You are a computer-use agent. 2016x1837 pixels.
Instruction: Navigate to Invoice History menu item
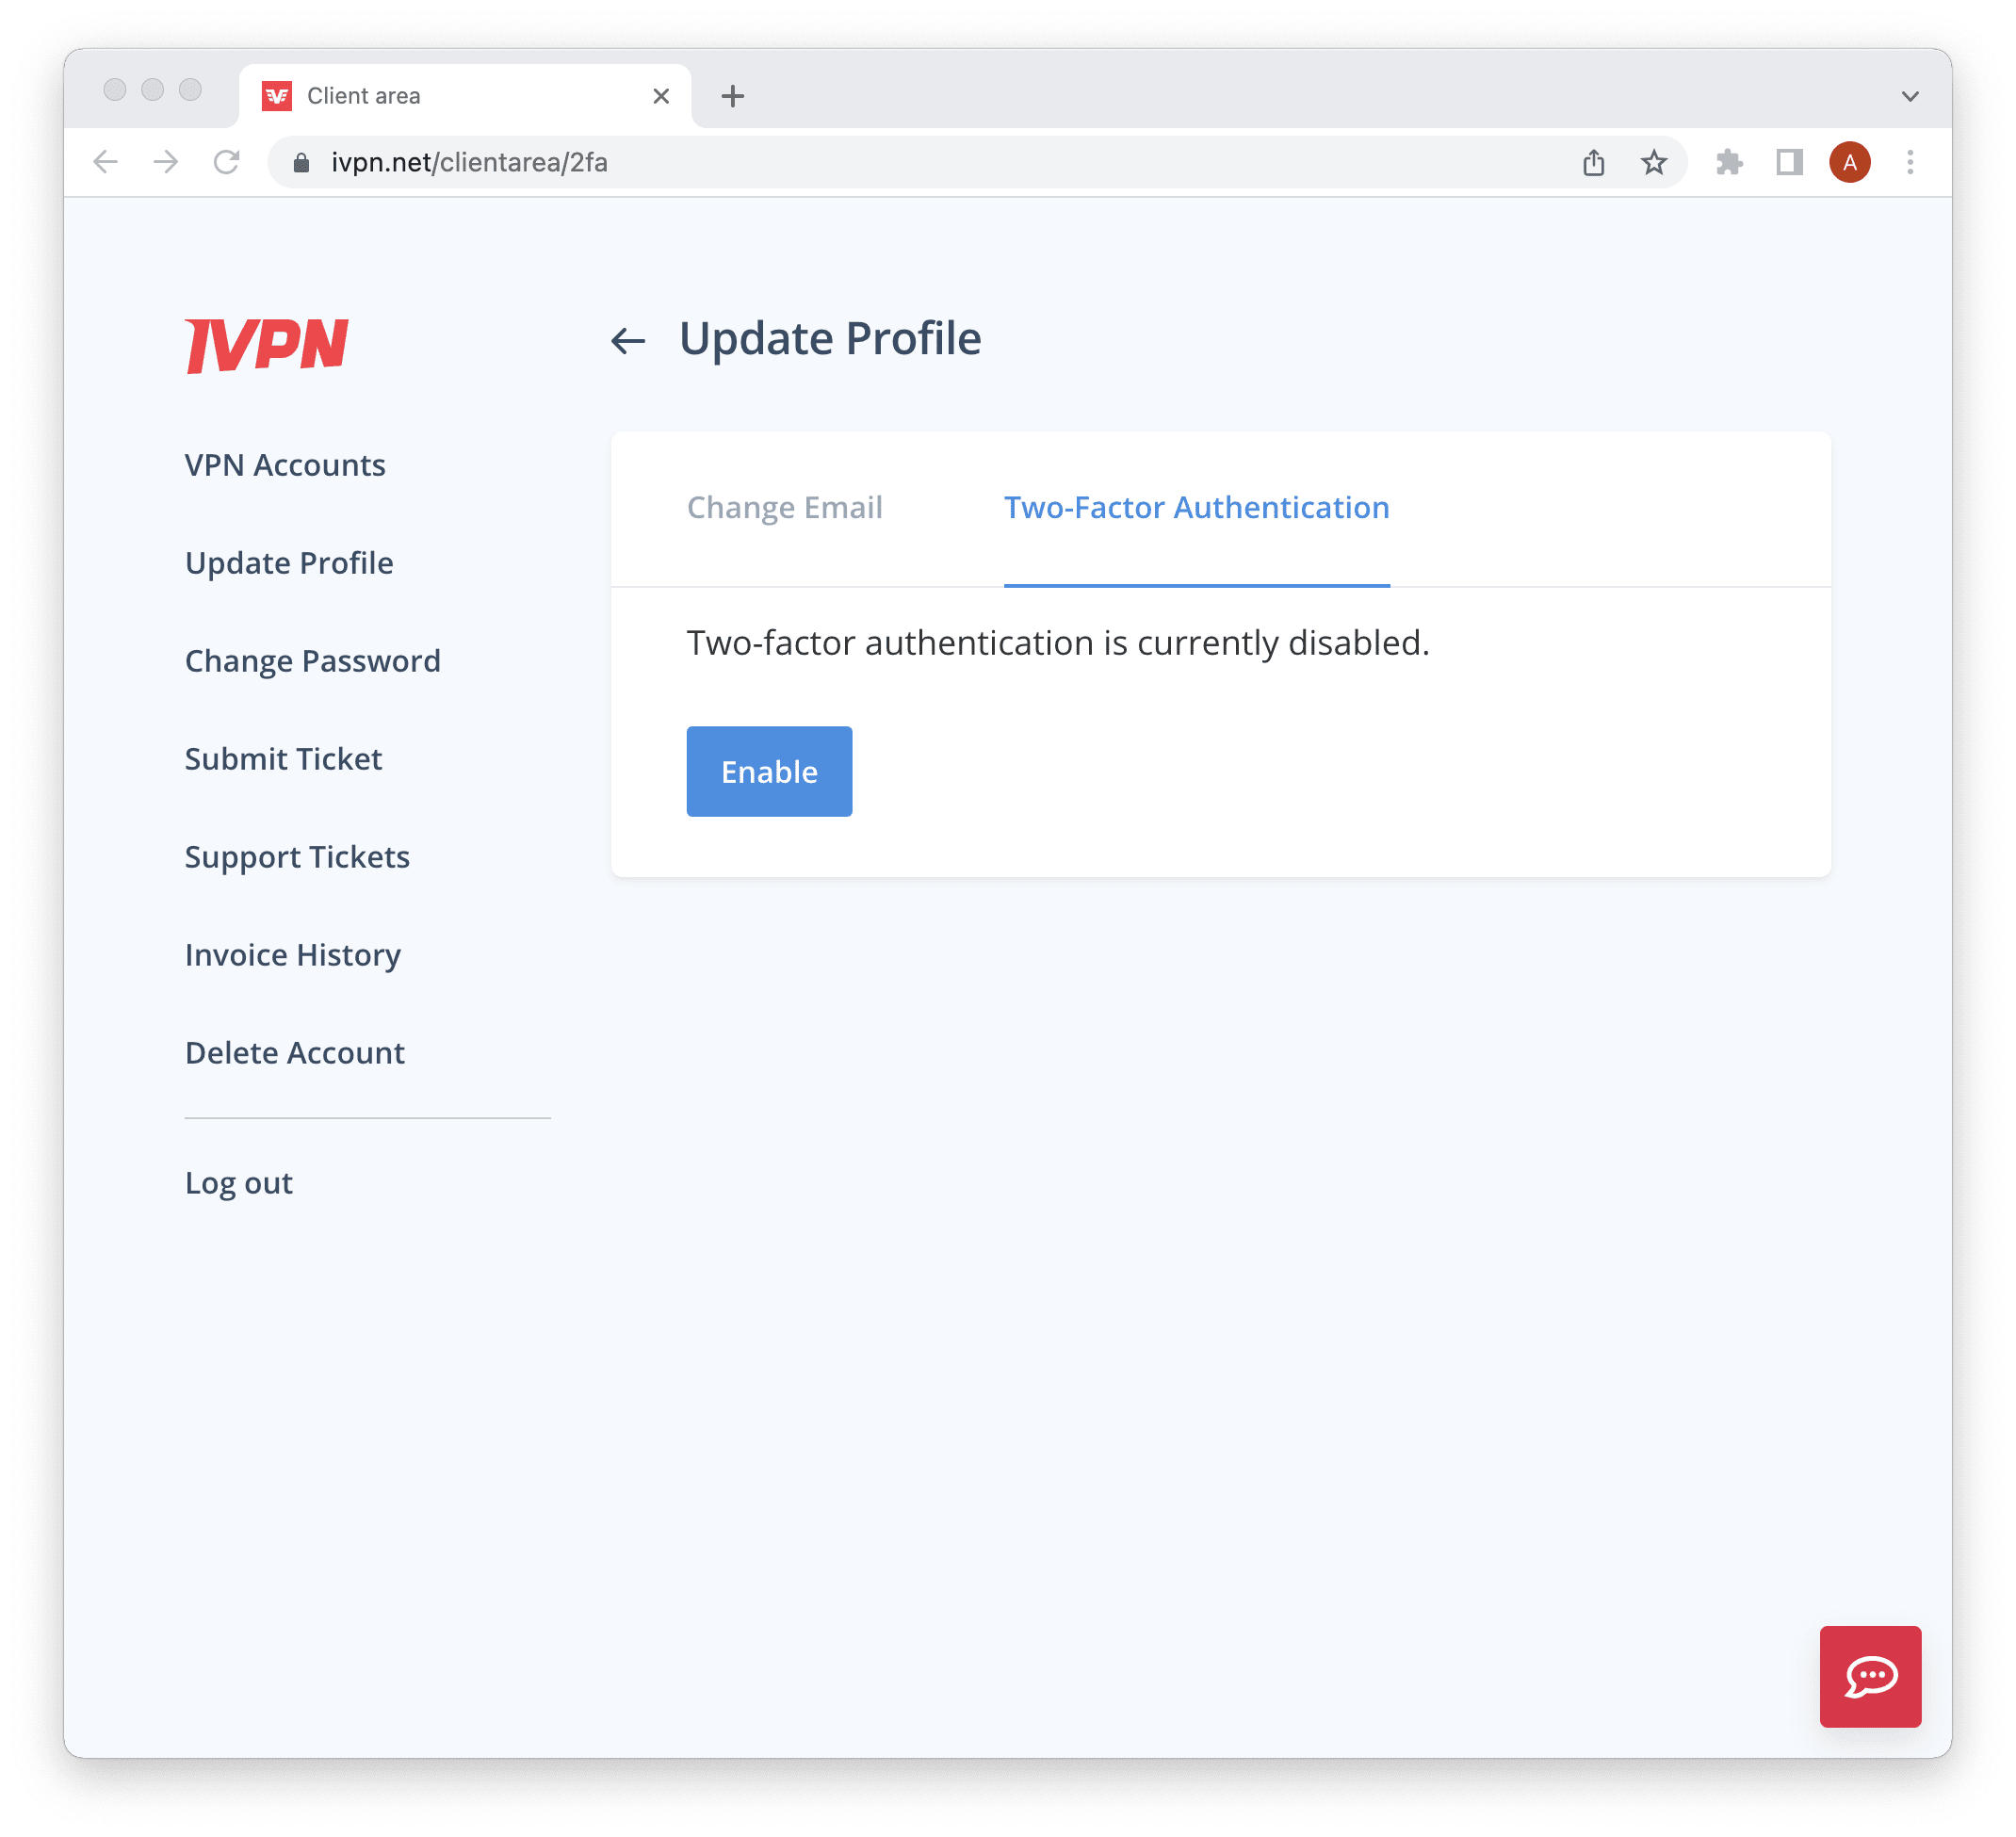pyautogui.click(x=293, y=953)
